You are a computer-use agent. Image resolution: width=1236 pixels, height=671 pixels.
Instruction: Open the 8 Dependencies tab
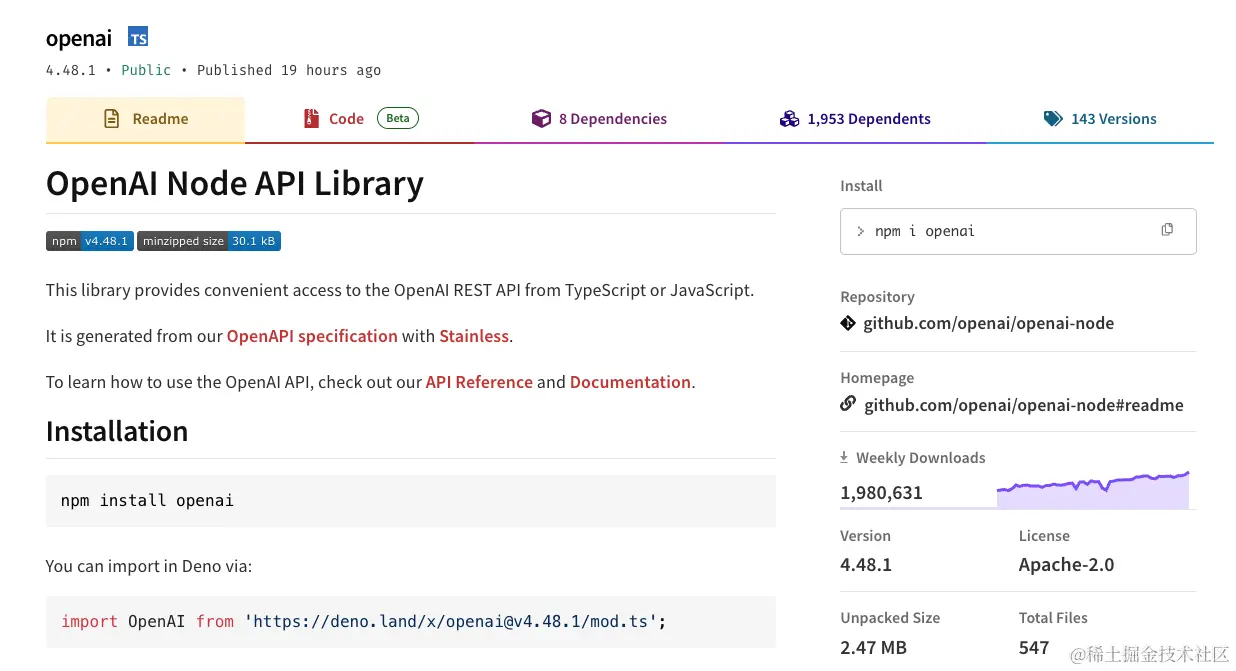599,119
